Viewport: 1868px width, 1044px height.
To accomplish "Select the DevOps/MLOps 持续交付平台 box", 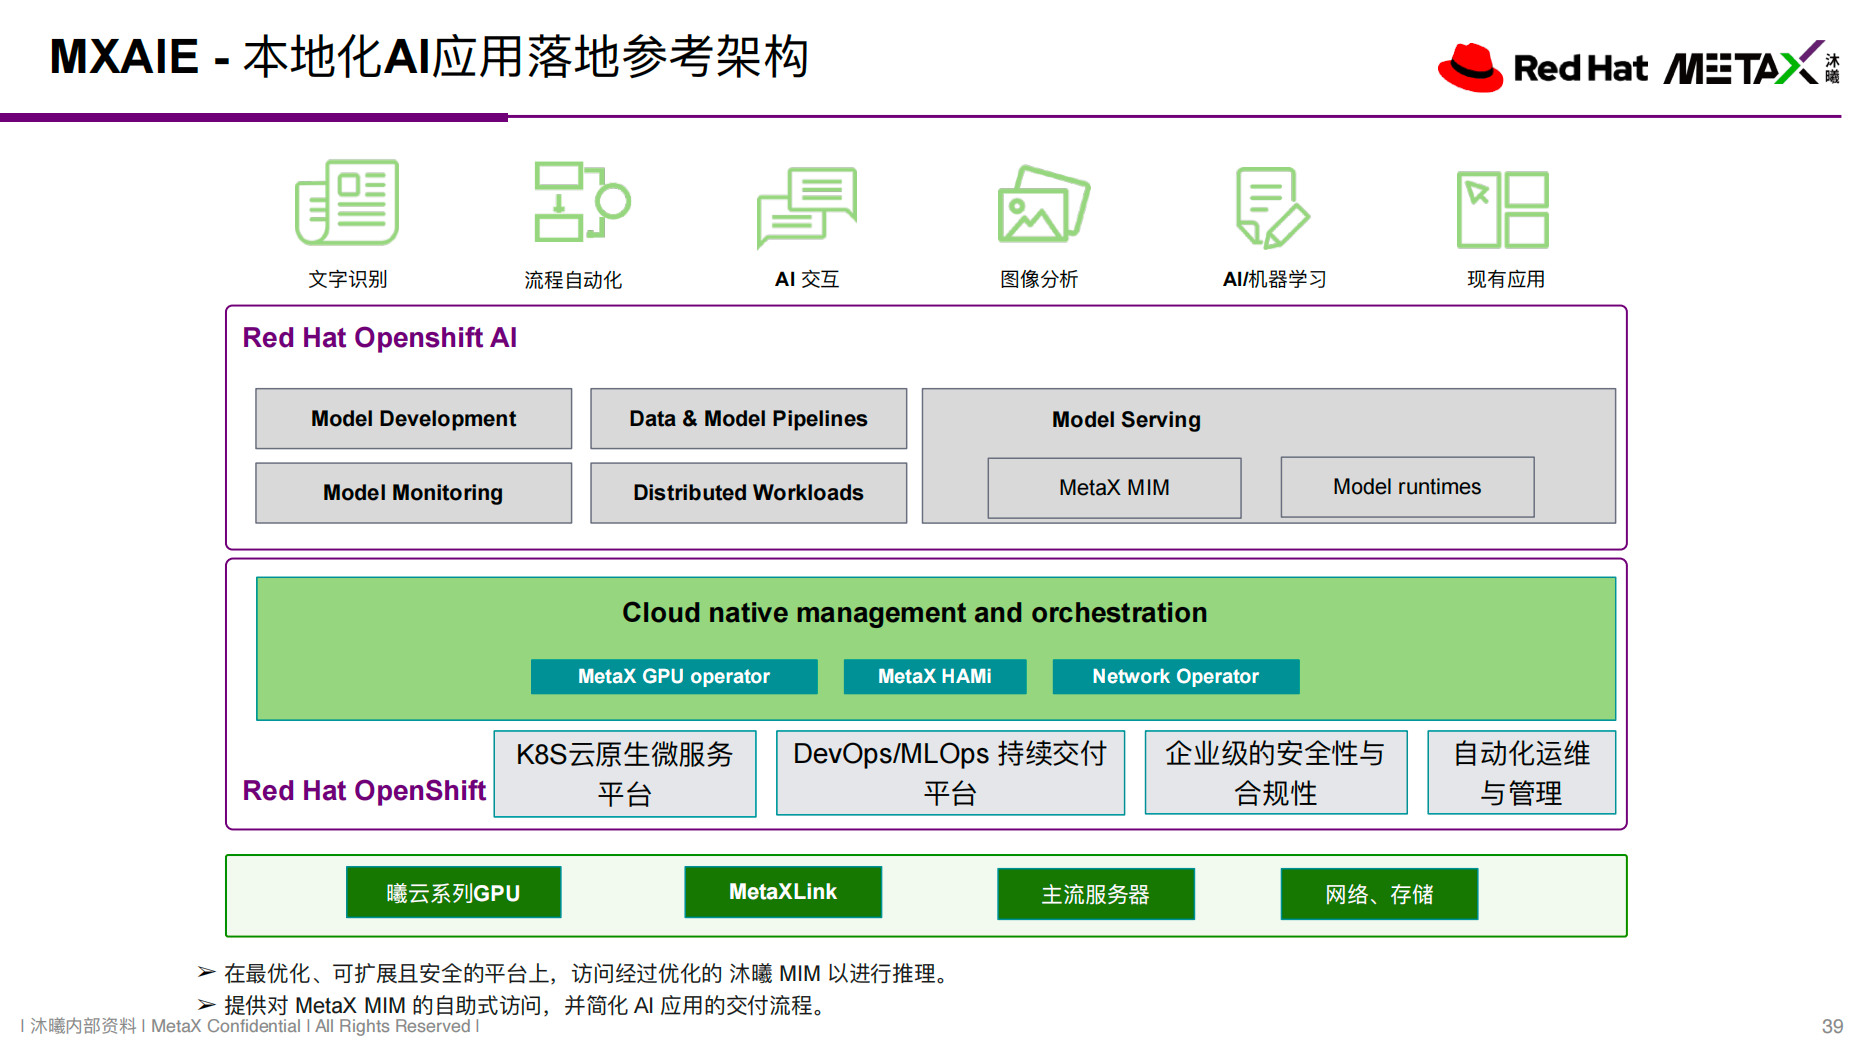I will click(950, 773).
